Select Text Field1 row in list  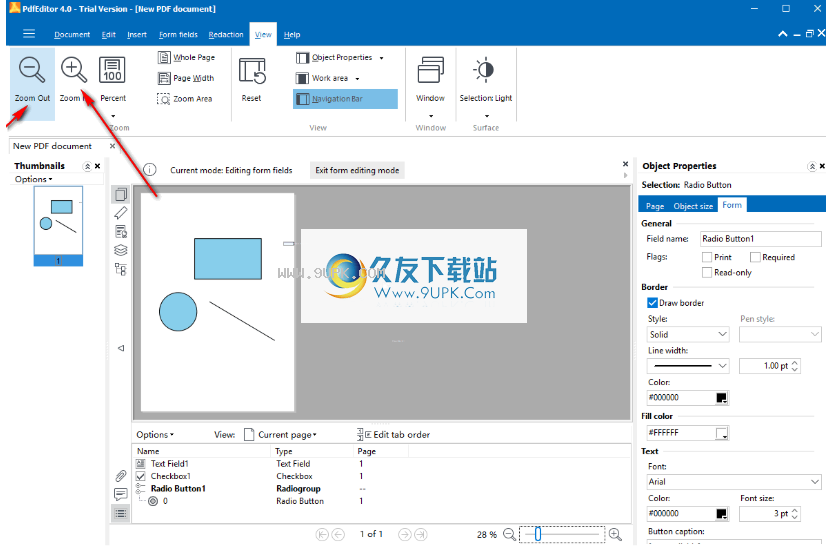click(380, 464)
